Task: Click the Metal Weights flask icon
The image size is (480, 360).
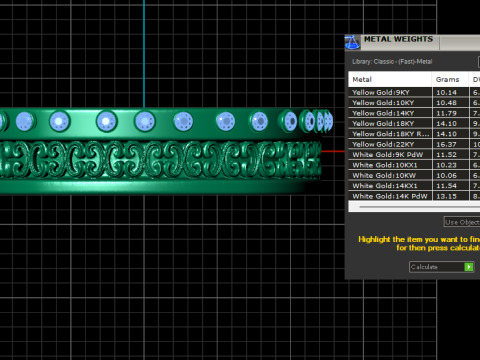Action: tap(352, 43)
